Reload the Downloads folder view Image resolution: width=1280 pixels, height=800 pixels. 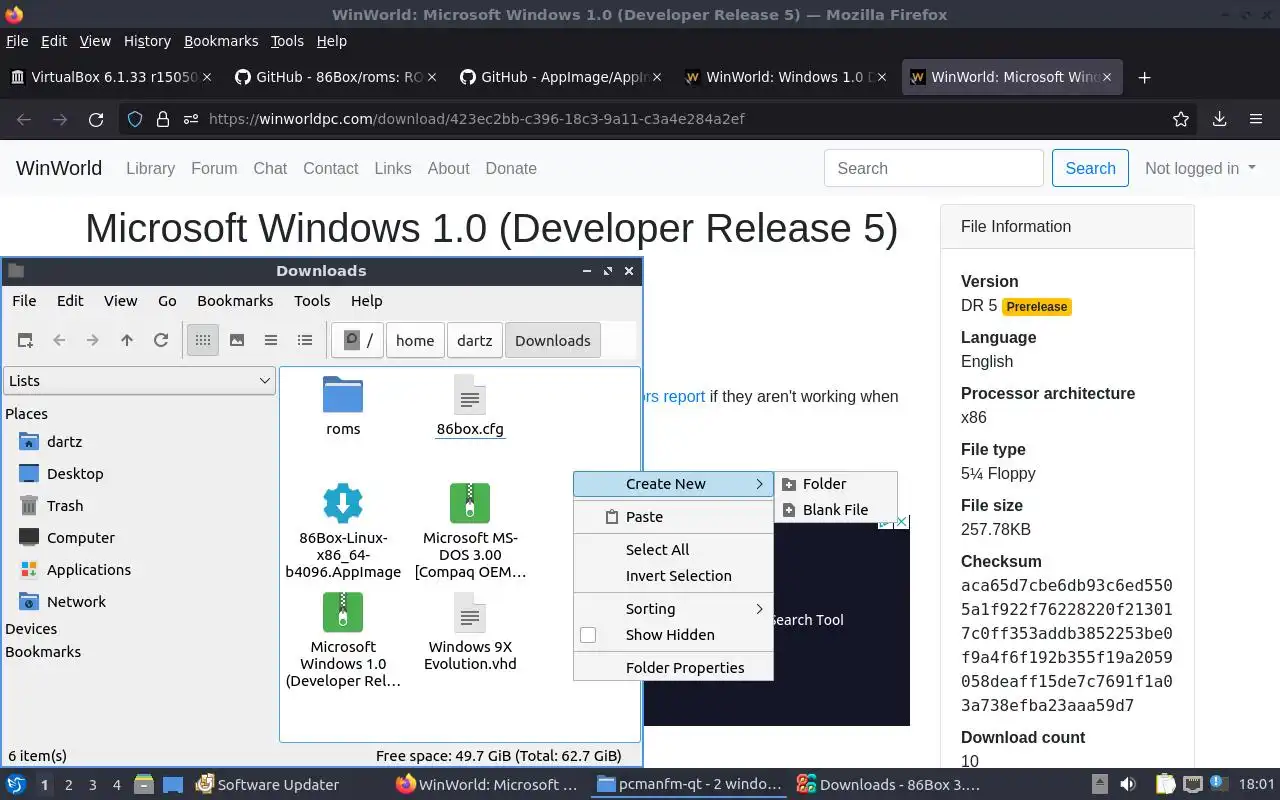click(x=161, y=340)
